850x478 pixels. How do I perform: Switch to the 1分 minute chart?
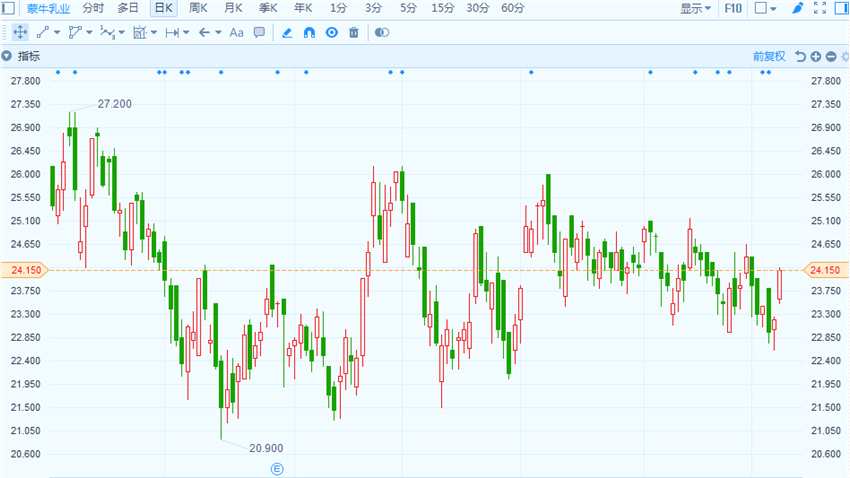pos(338,8)
